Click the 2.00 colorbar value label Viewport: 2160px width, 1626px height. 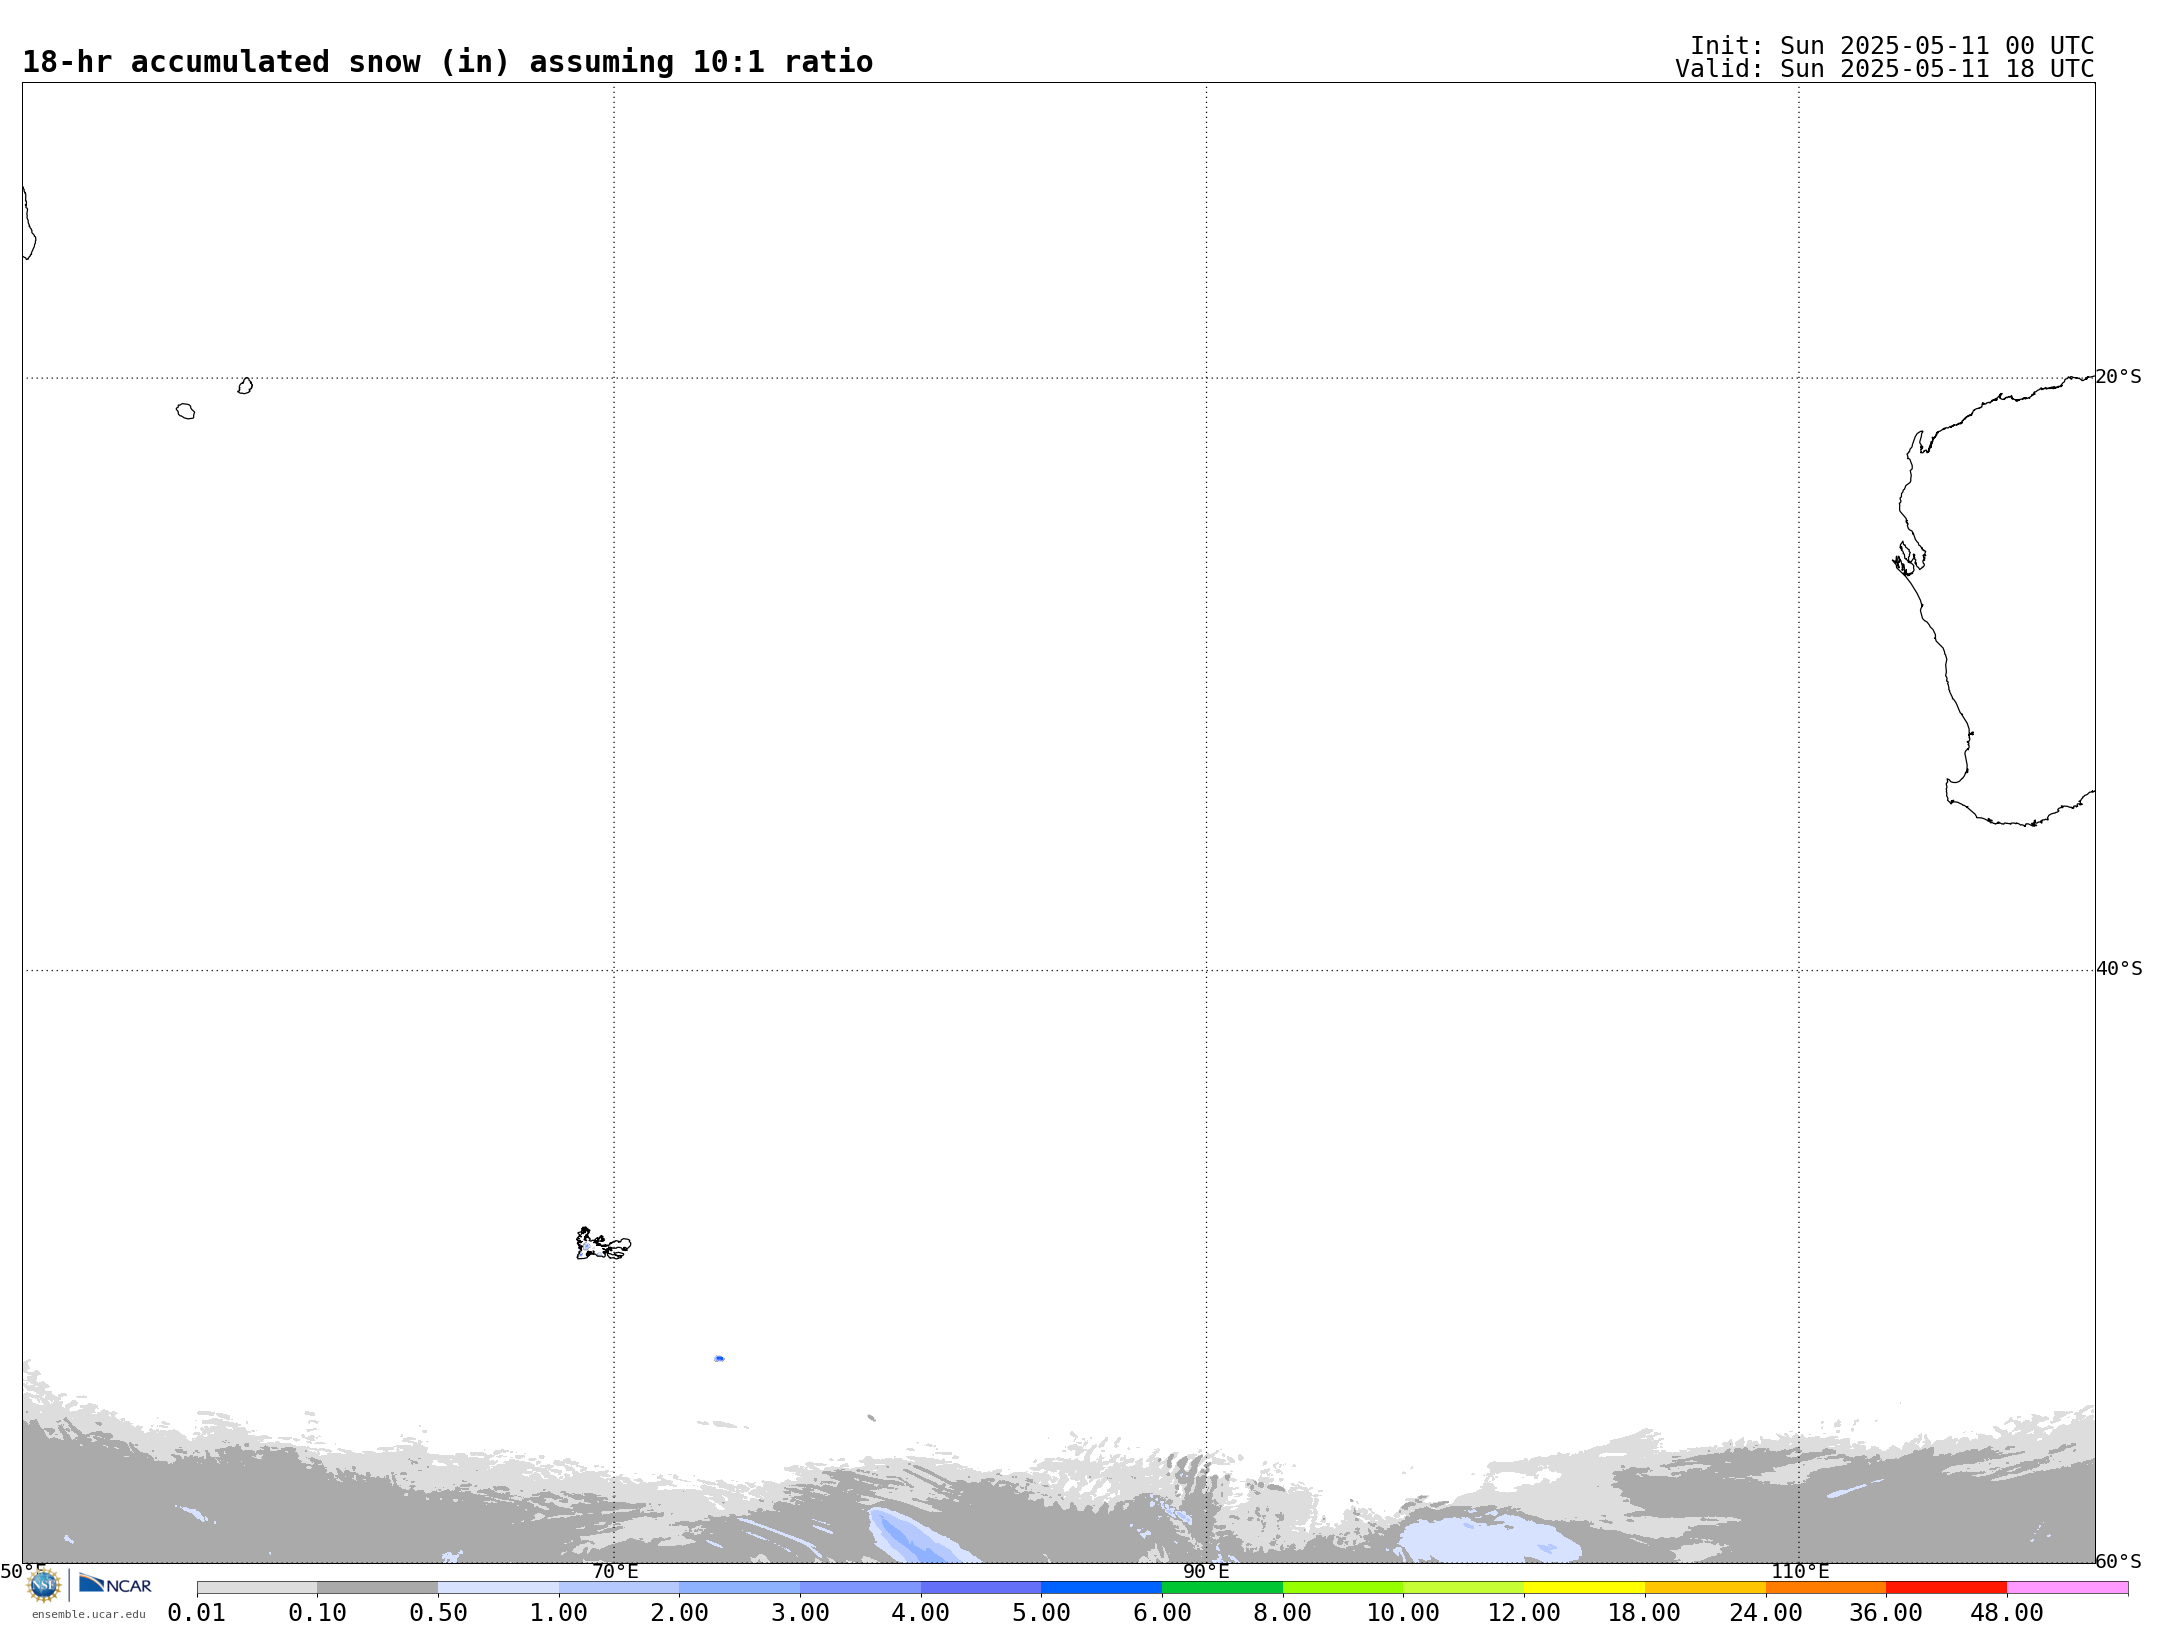(x=679, y=1612)
